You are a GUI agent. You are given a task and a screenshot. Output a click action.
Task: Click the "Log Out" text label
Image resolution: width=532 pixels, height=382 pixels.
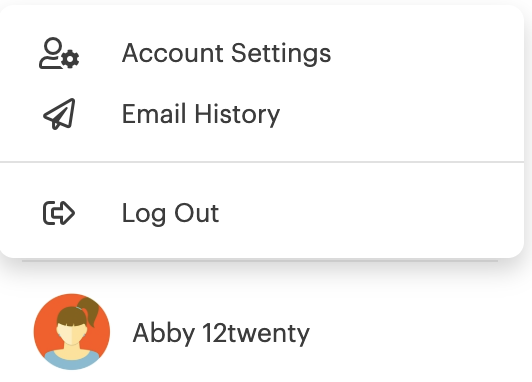click(x=170, y=214)
